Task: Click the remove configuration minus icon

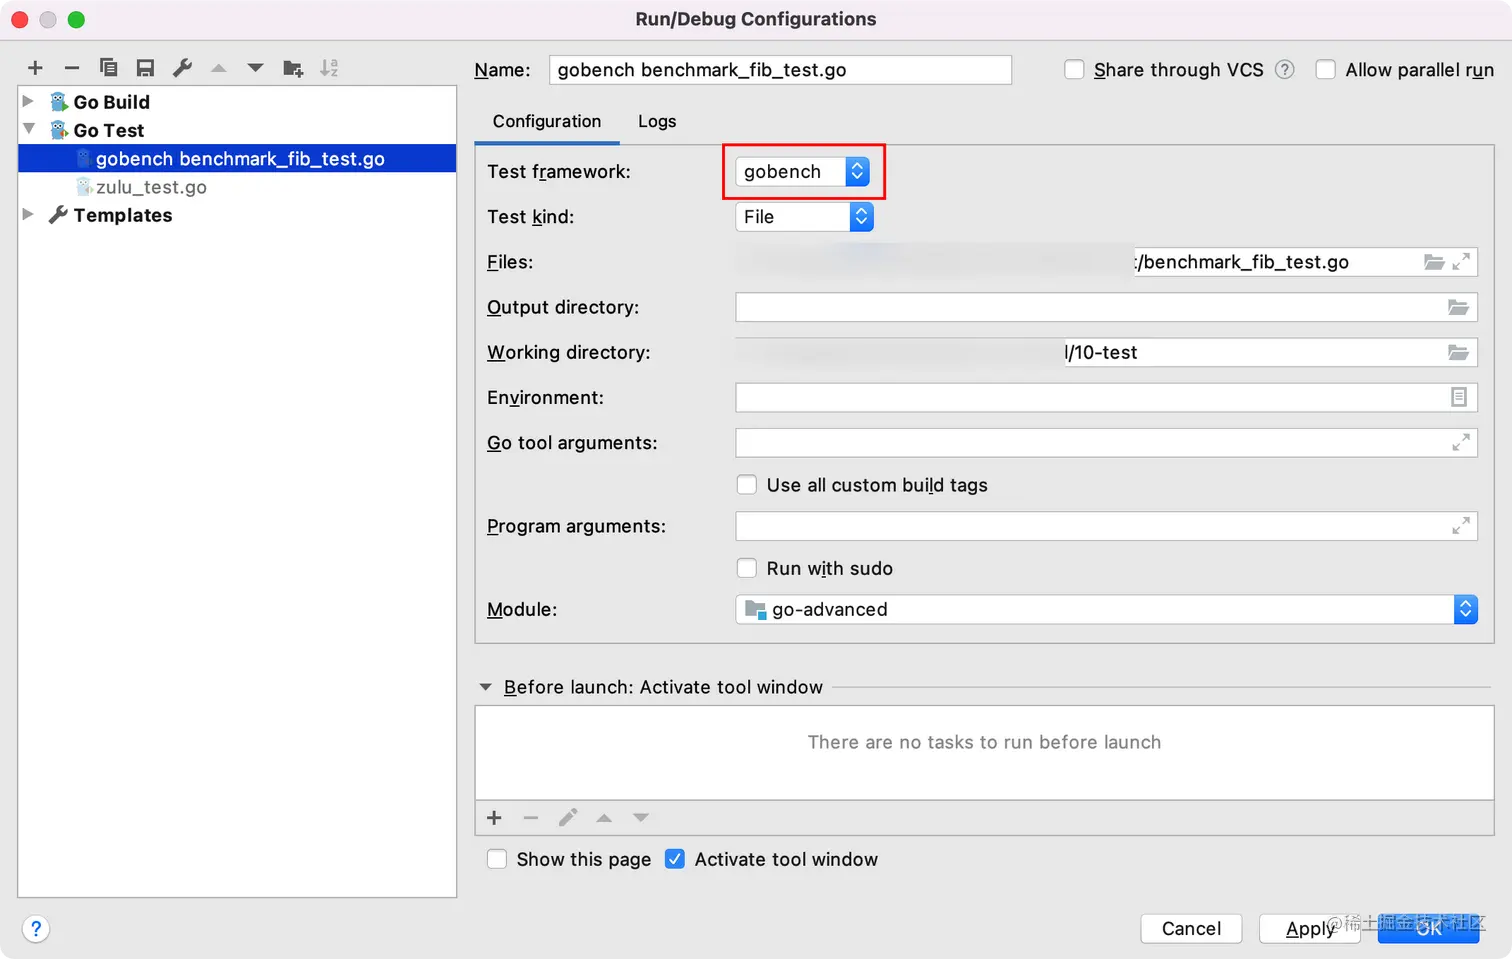Action: click(x=72, y=68)
